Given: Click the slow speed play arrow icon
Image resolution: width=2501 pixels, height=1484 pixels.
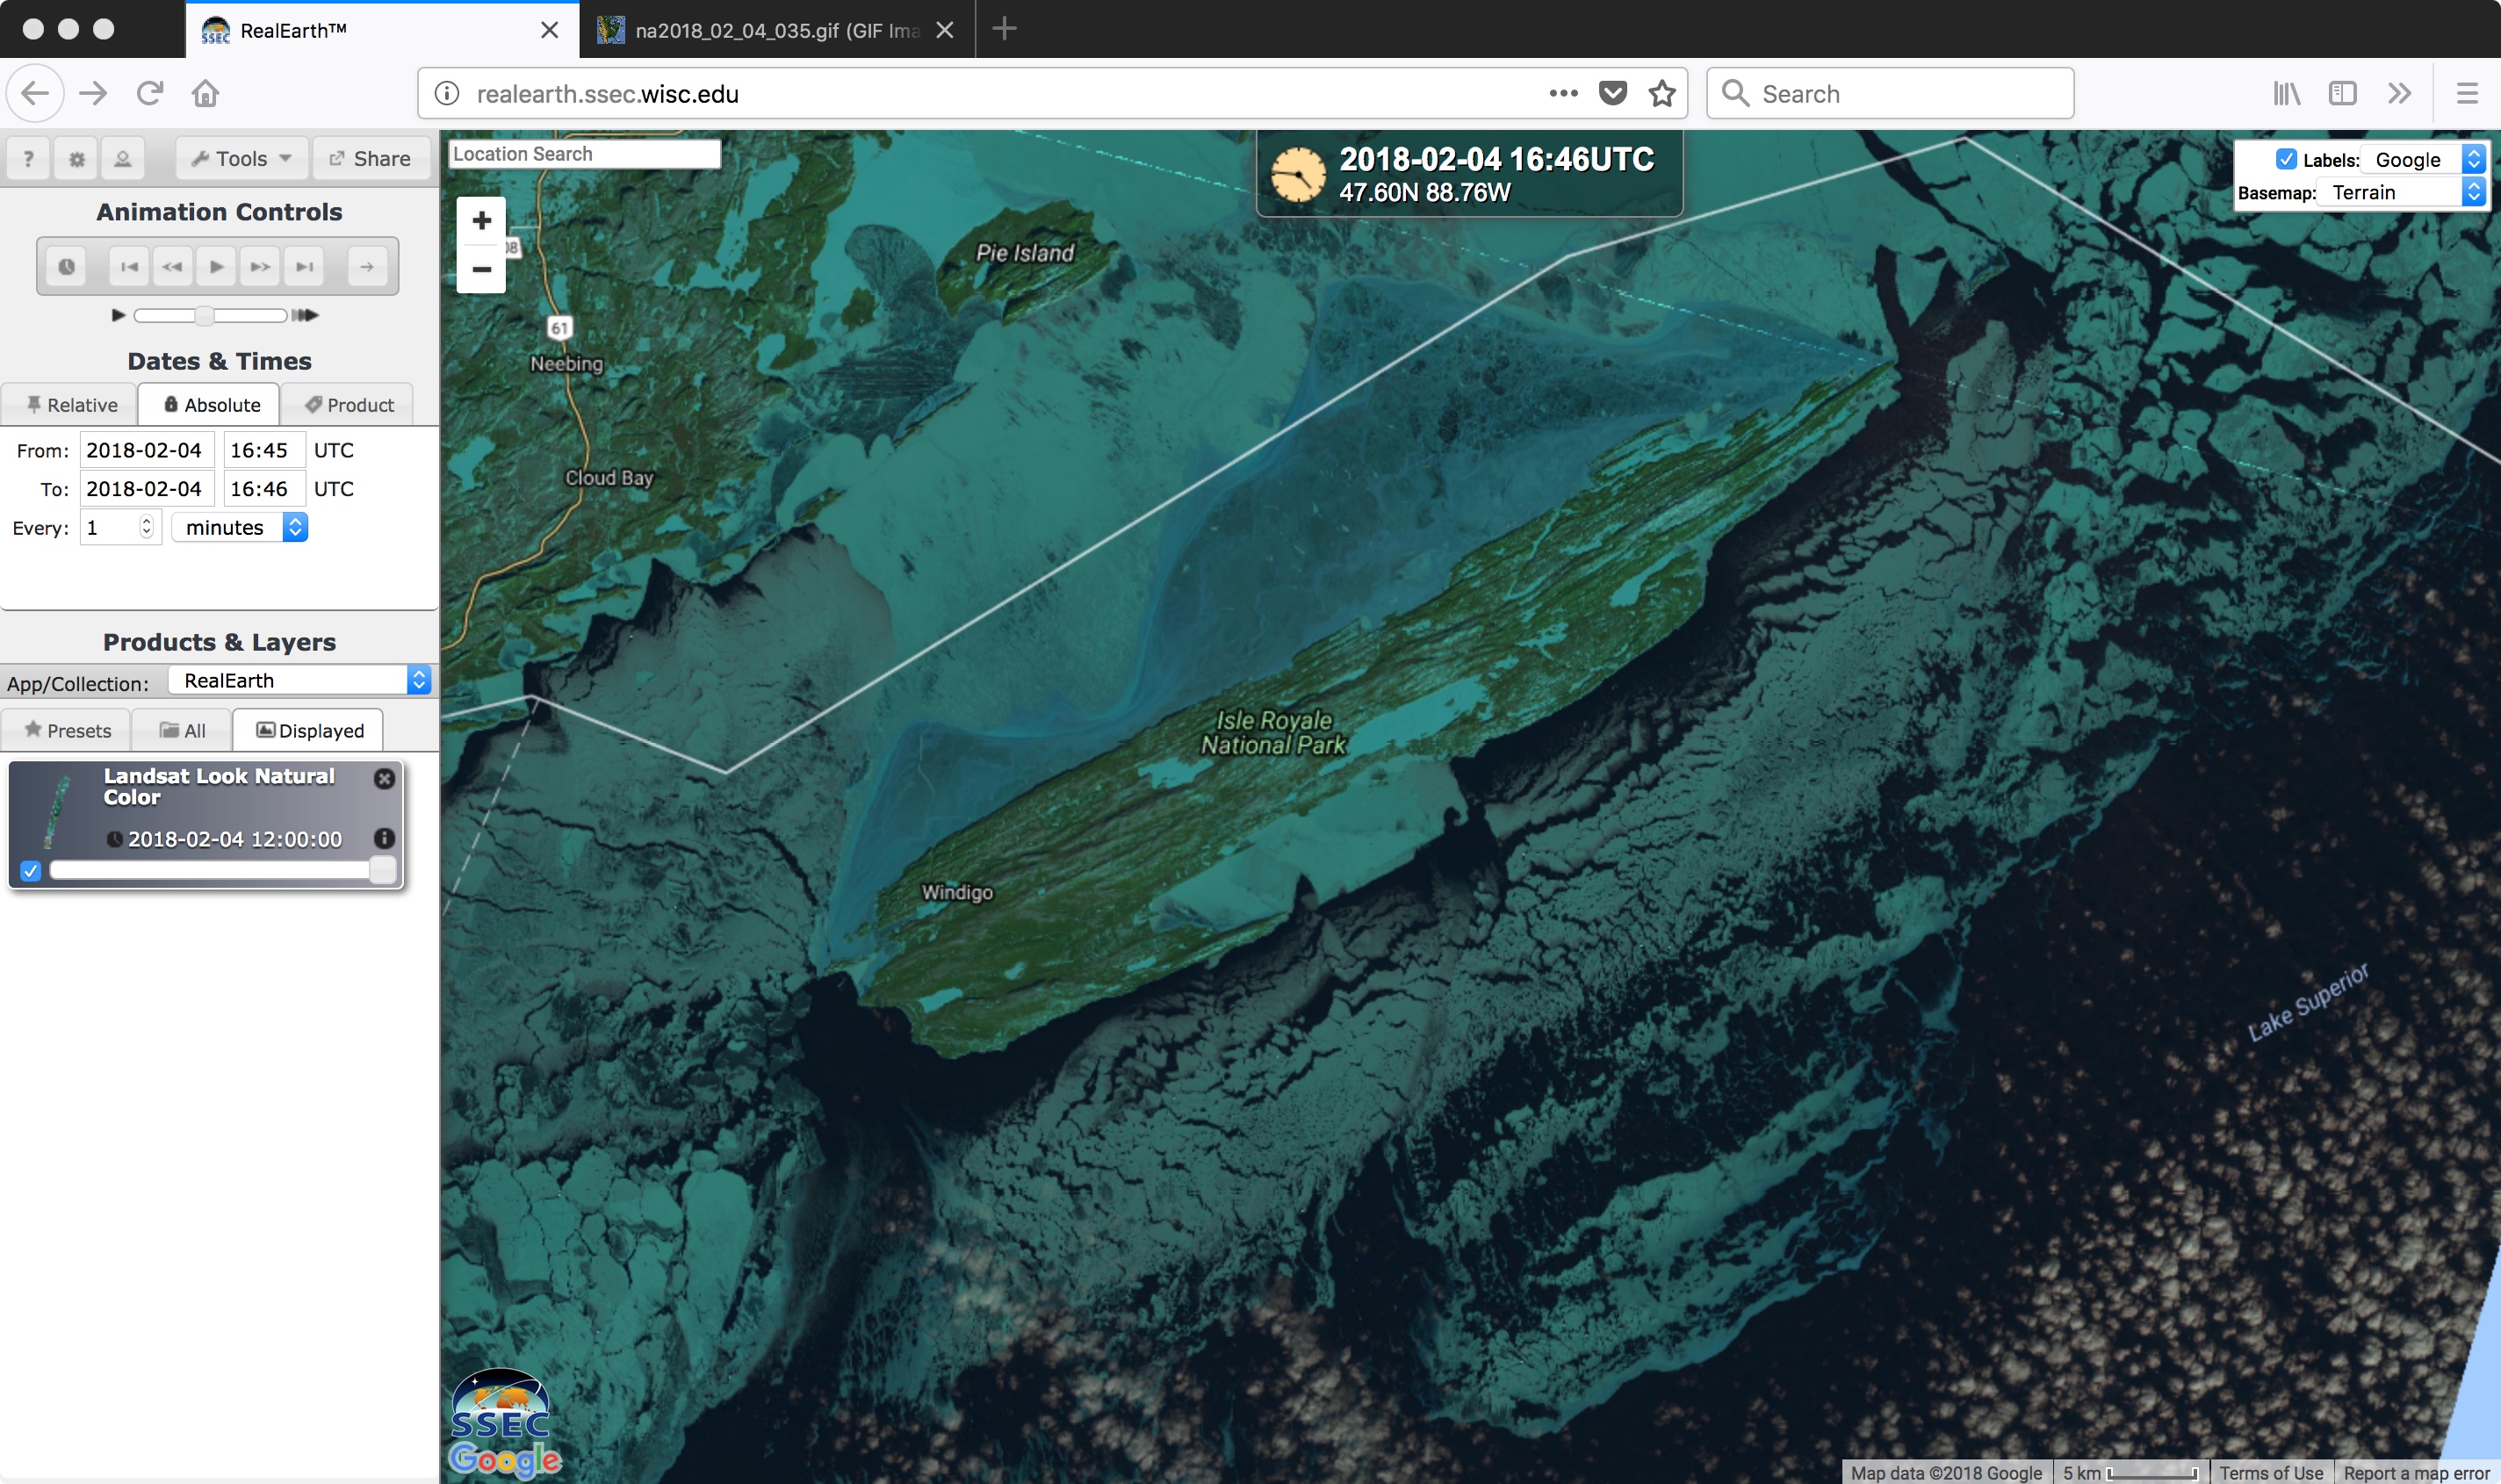Looking at the screenshot, I should point(118,315).
